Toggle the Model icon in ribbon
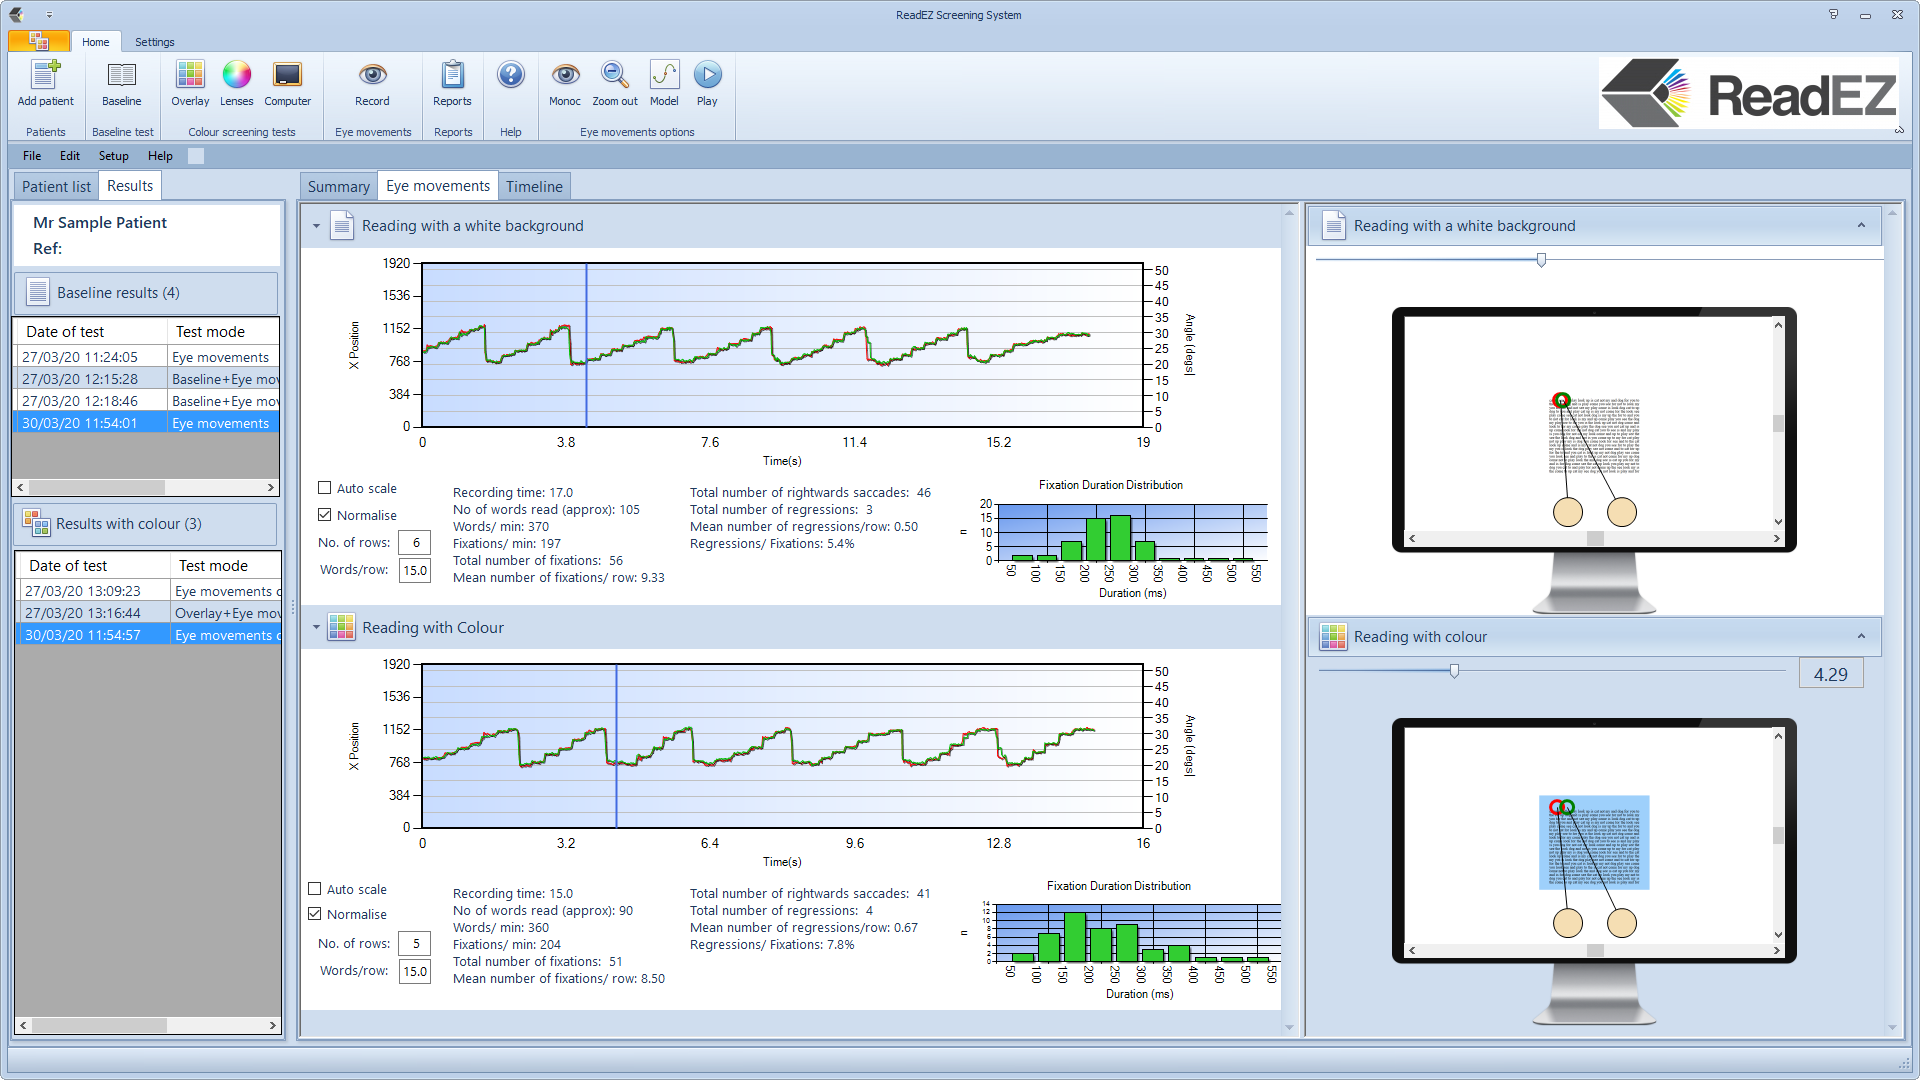Image resolution: width=1920 pixels, height=1080 pixels. click(664, 76)
